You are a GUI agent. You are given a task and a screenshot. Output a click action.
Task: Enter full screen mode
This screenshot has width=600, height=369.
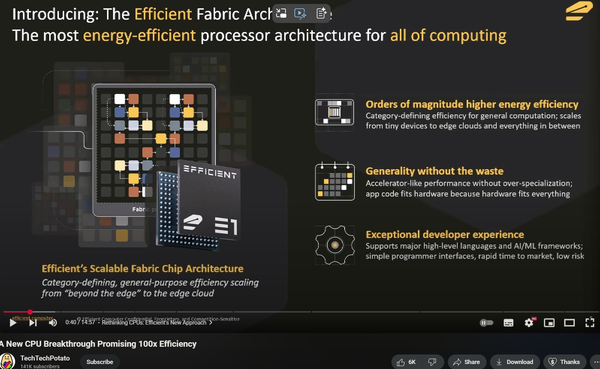click(x=590, y=323)
